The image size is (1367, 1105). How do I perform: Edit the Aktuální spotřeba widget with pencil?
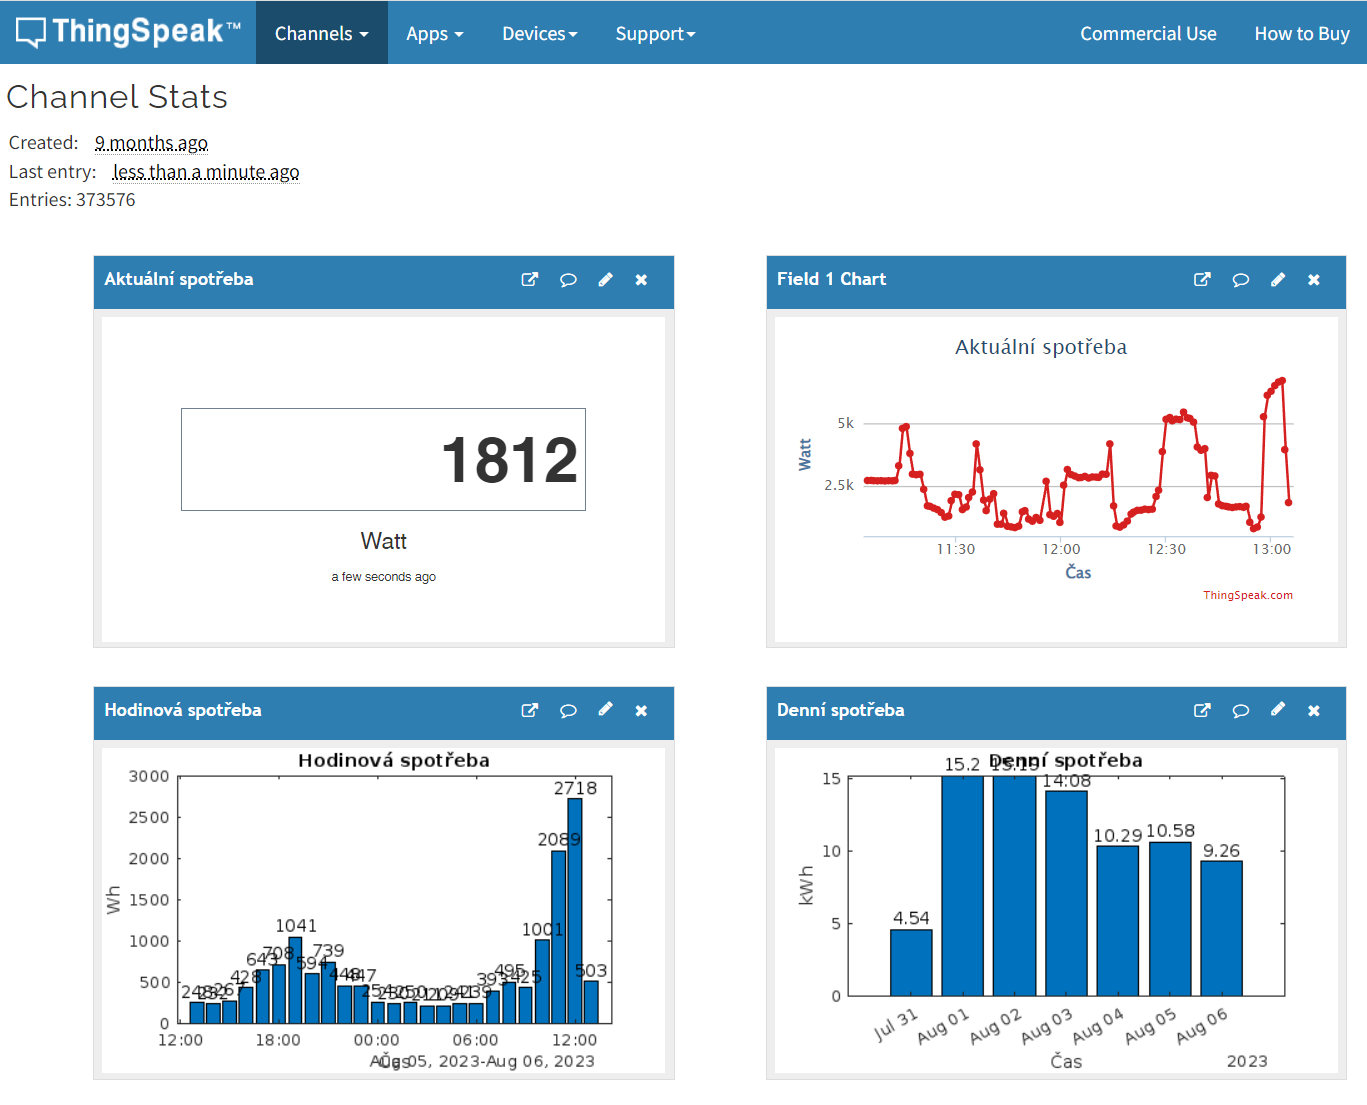click(605, 280)
